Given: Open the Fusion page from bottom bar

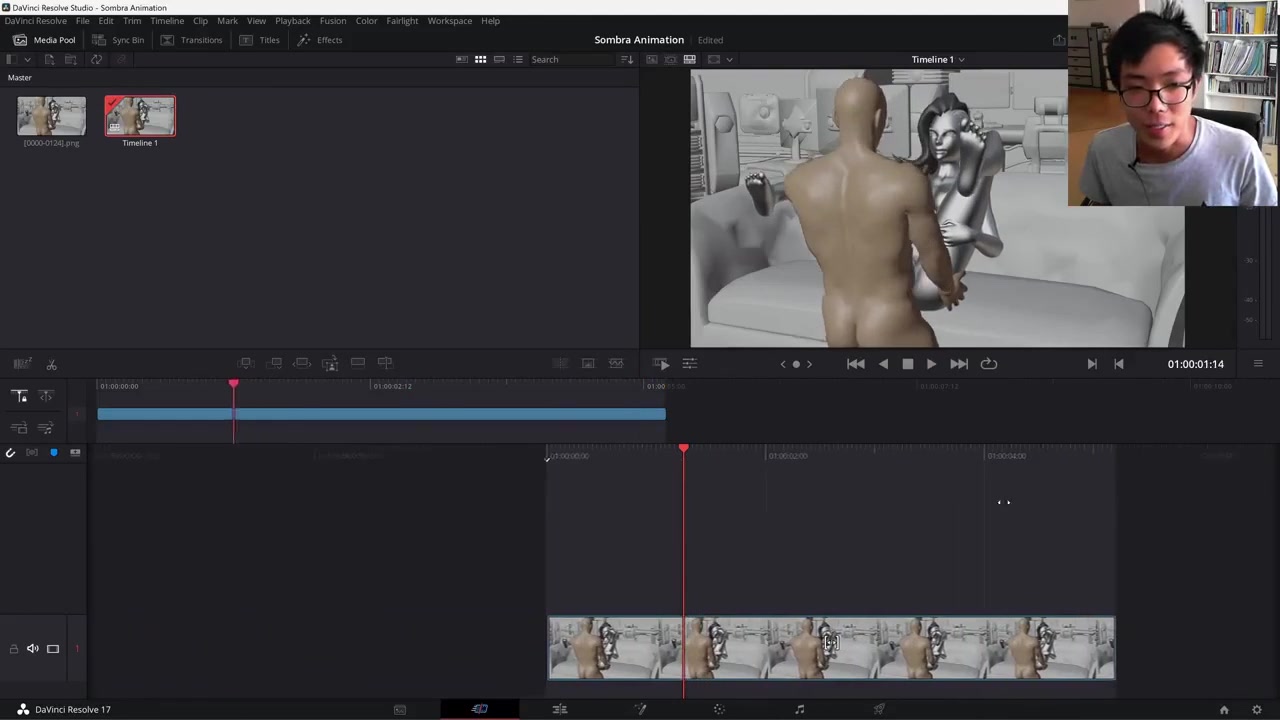Looking at the screenshot, I should [640, 709].
